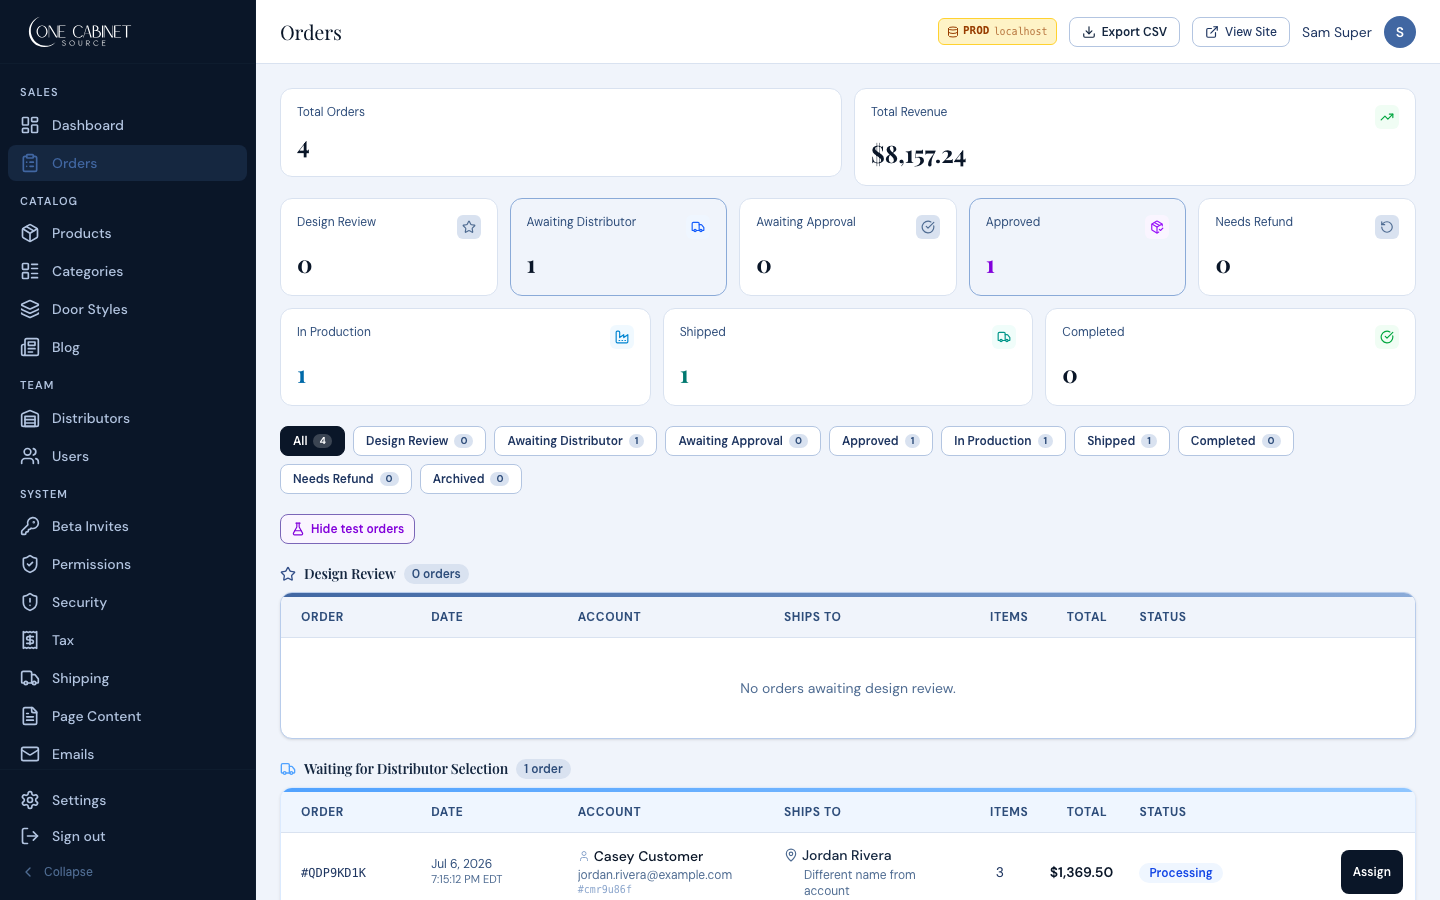The image size is (1440, 900).
Task: Click the Blog newspaper icon
Action: 30,347
